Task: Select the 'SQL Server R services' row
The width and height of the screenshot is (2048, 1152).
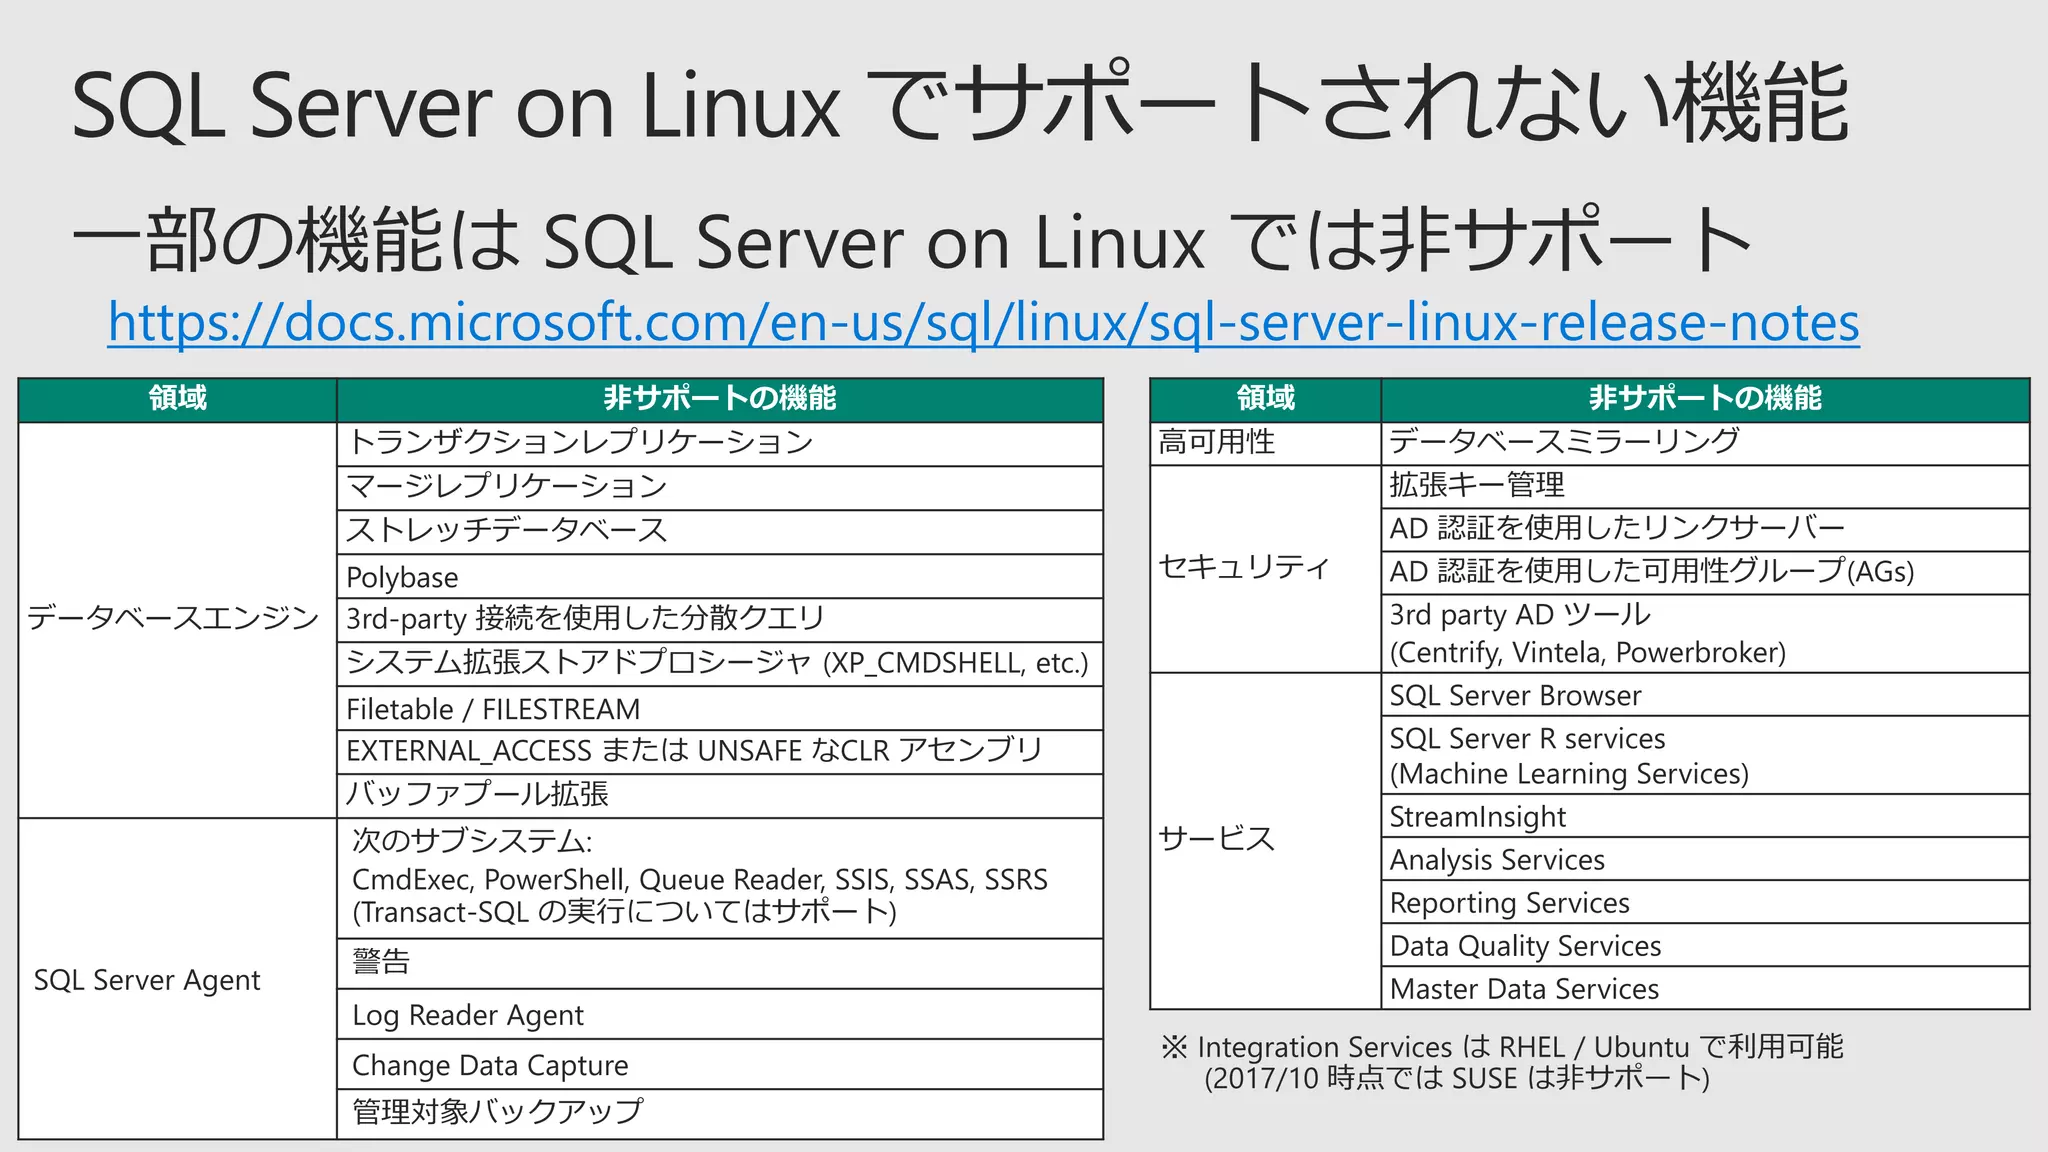Action: click(1705, 756)
